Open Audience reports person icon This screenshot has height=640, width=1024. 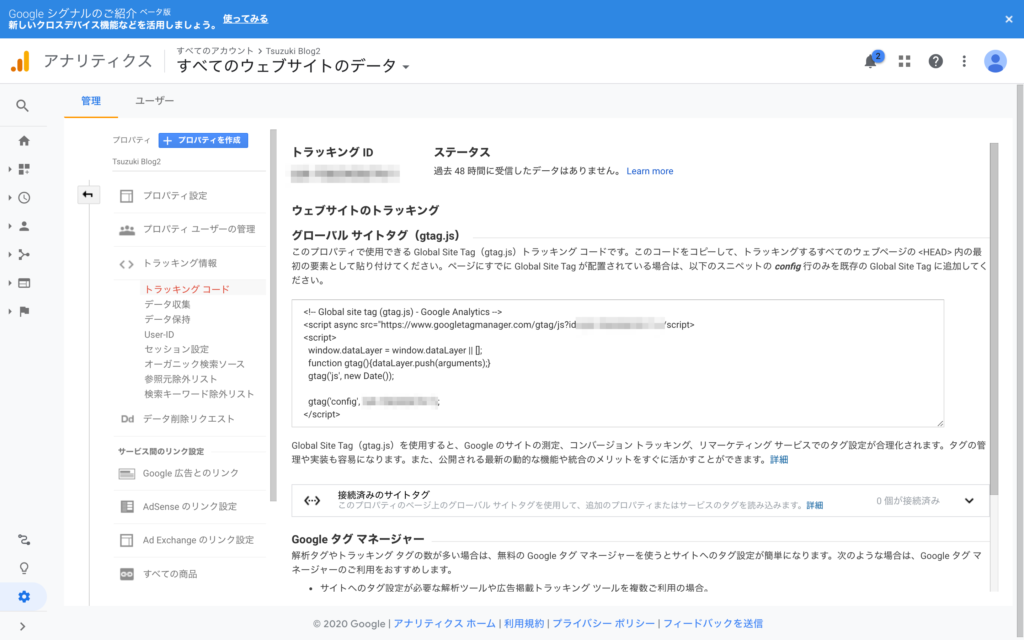click(24, 226)
